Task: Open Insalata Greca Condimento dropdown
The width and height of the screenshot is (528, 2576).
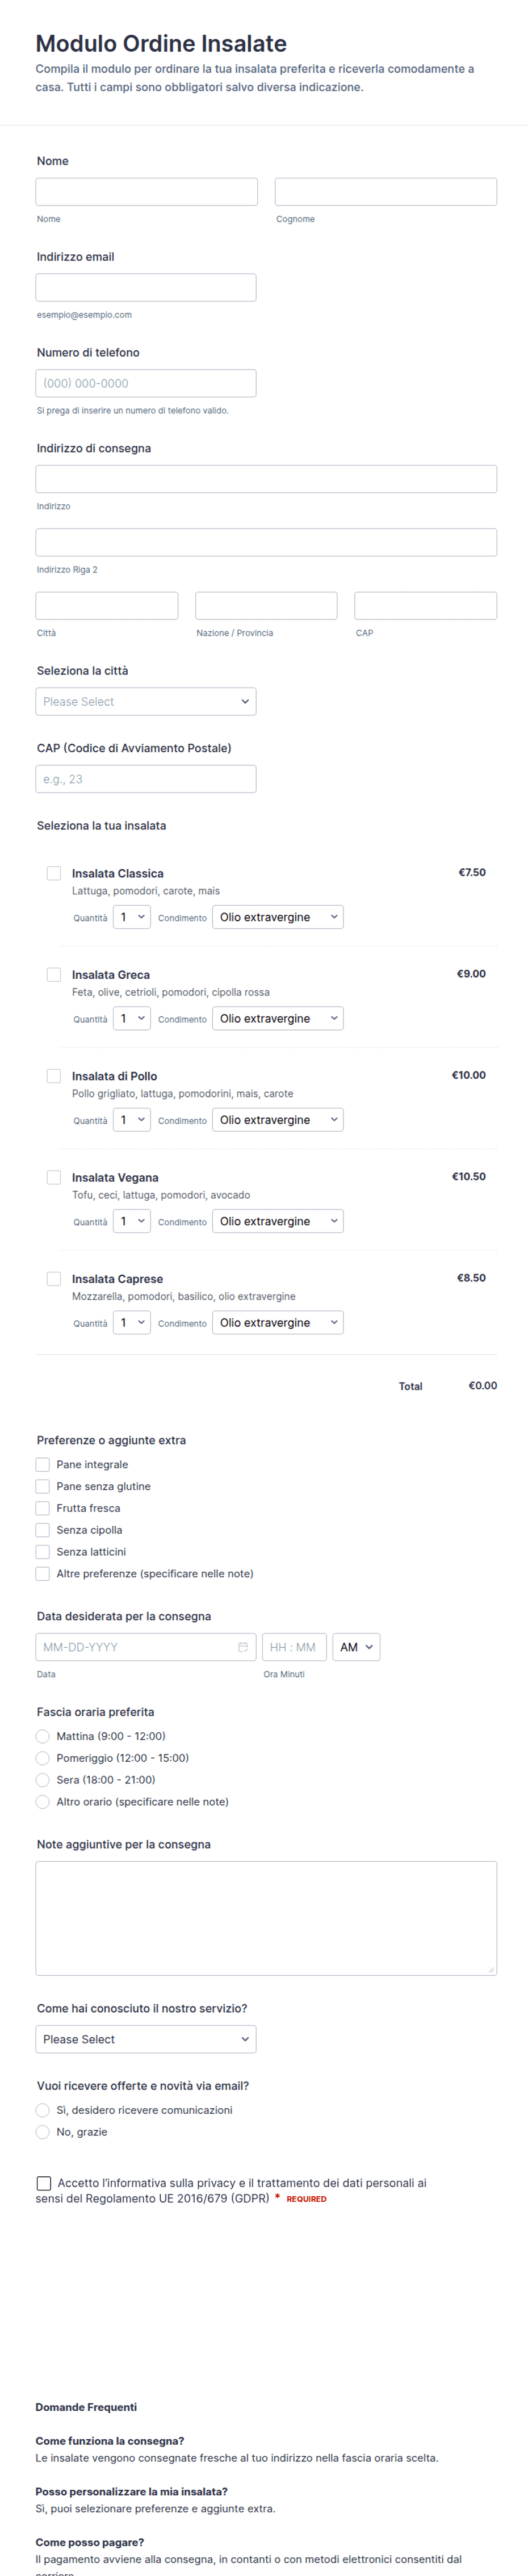Action: pos(278,1018)
